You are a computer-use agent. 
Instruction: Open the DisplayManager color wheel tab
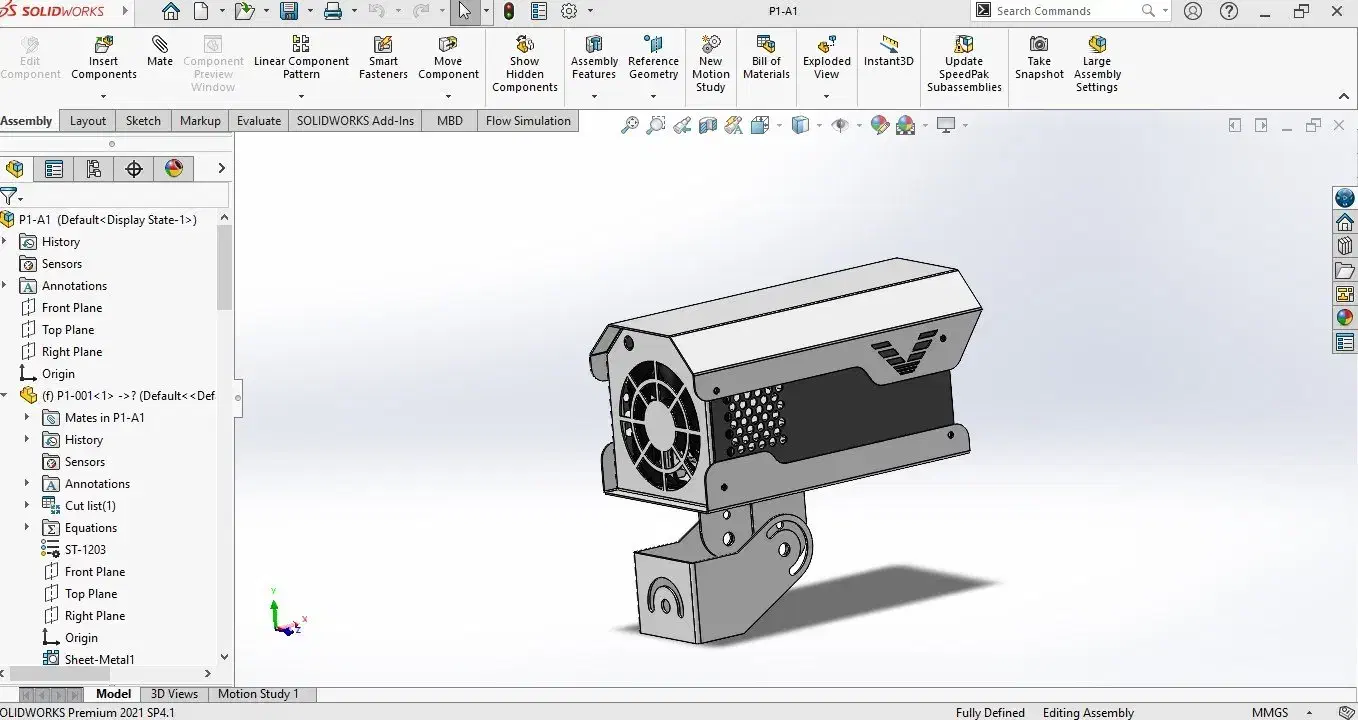pos(174,169)
